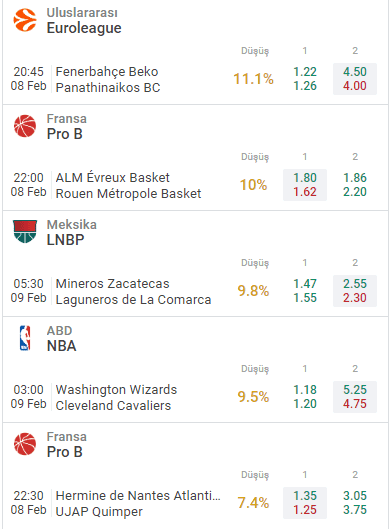Select highlighted 1.80/1.62 odds for ALM Évreux

[305, 185]
